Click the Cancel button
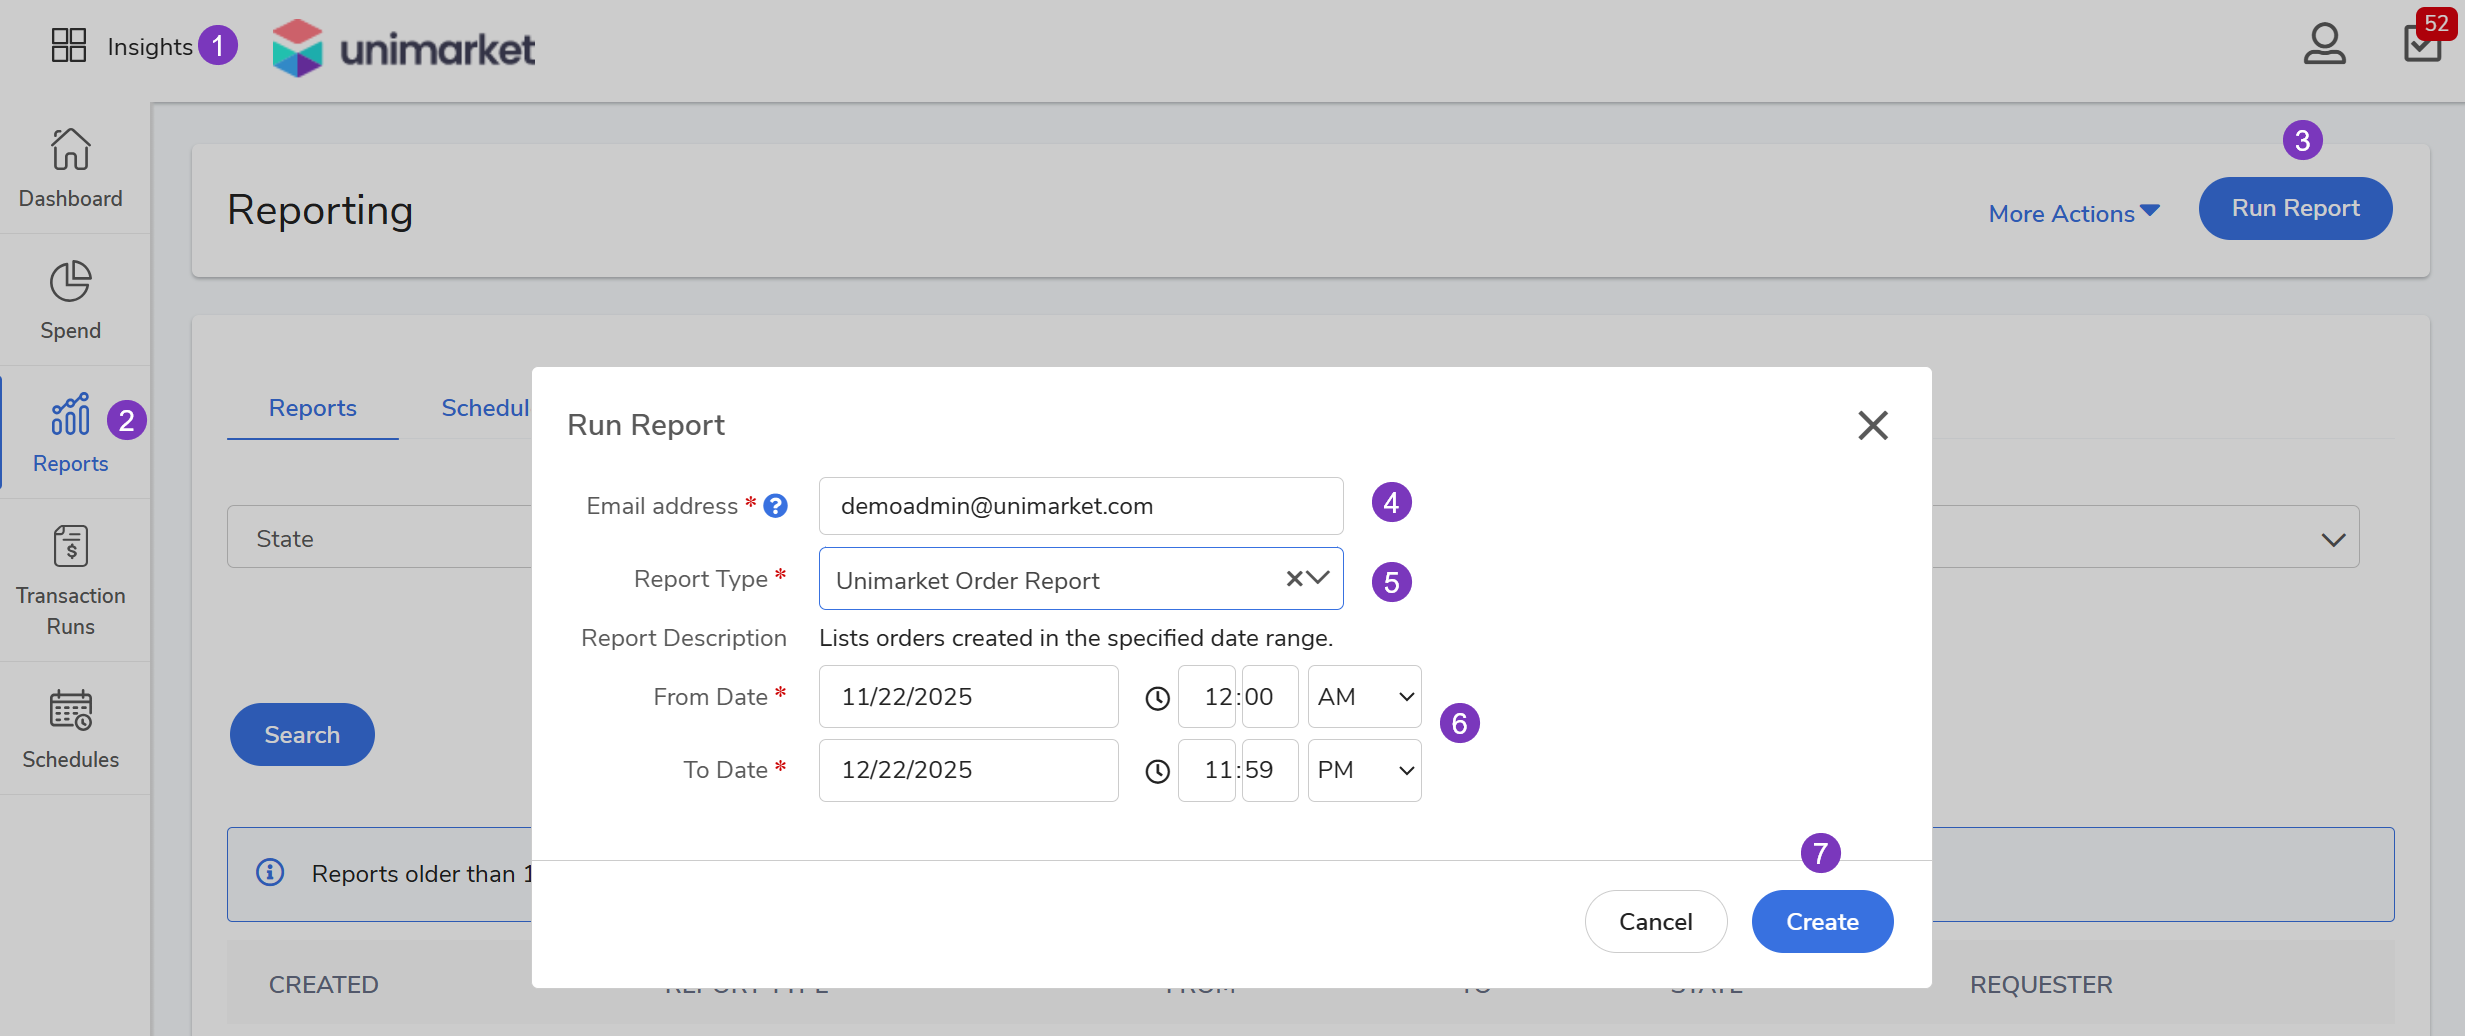 pos(1655,921)
